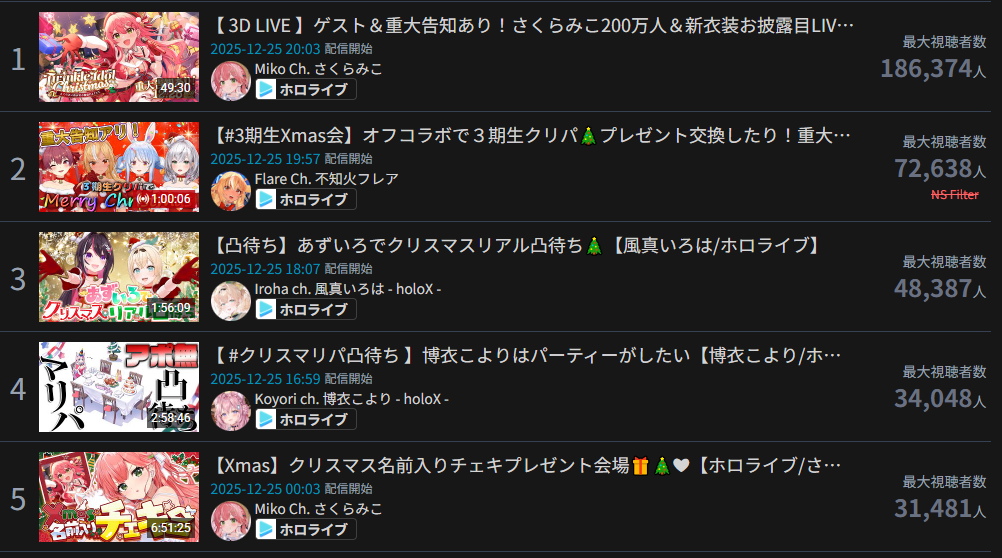Open the あずいろ Christmas stream thumbnail
Screen dimensions: 1002x558
click(119, 277)
